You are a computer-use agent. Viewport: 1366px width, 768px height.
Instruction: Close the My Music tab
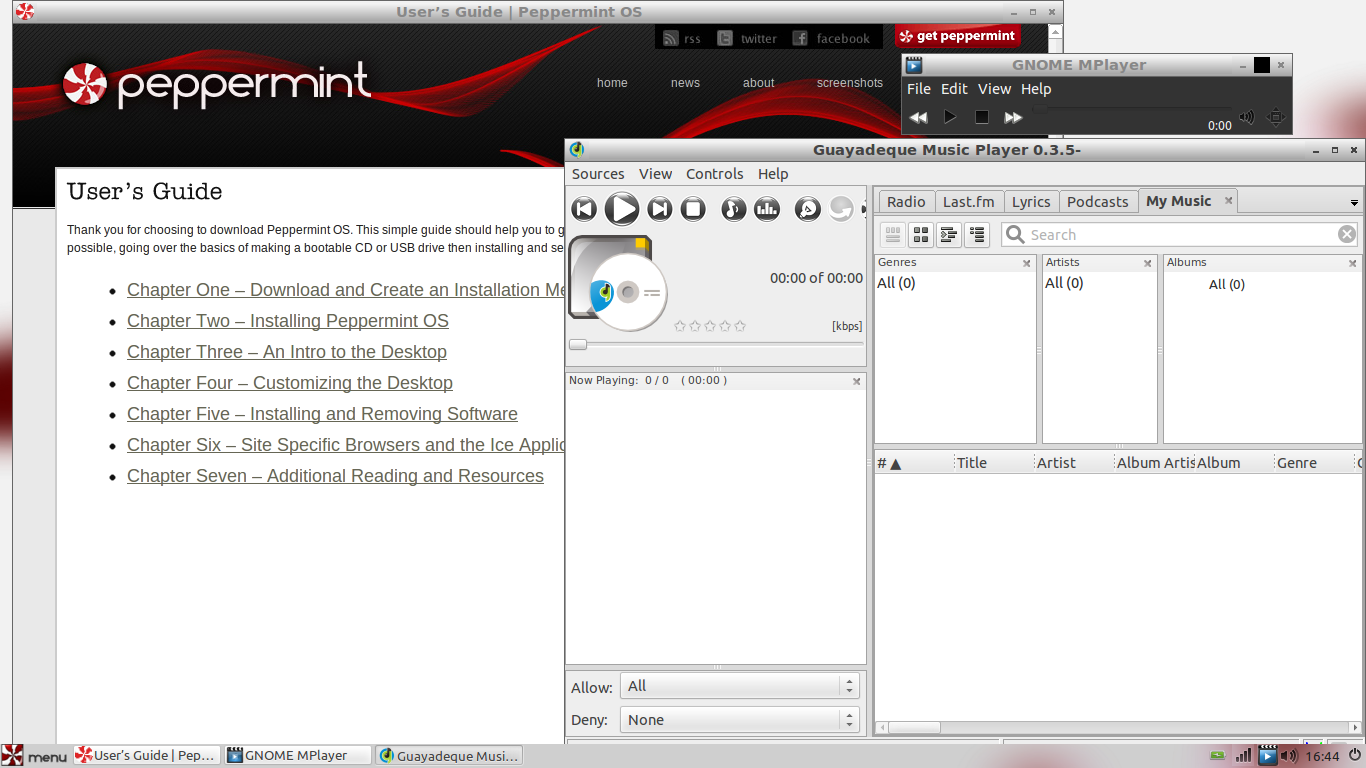coord(1228,201)
